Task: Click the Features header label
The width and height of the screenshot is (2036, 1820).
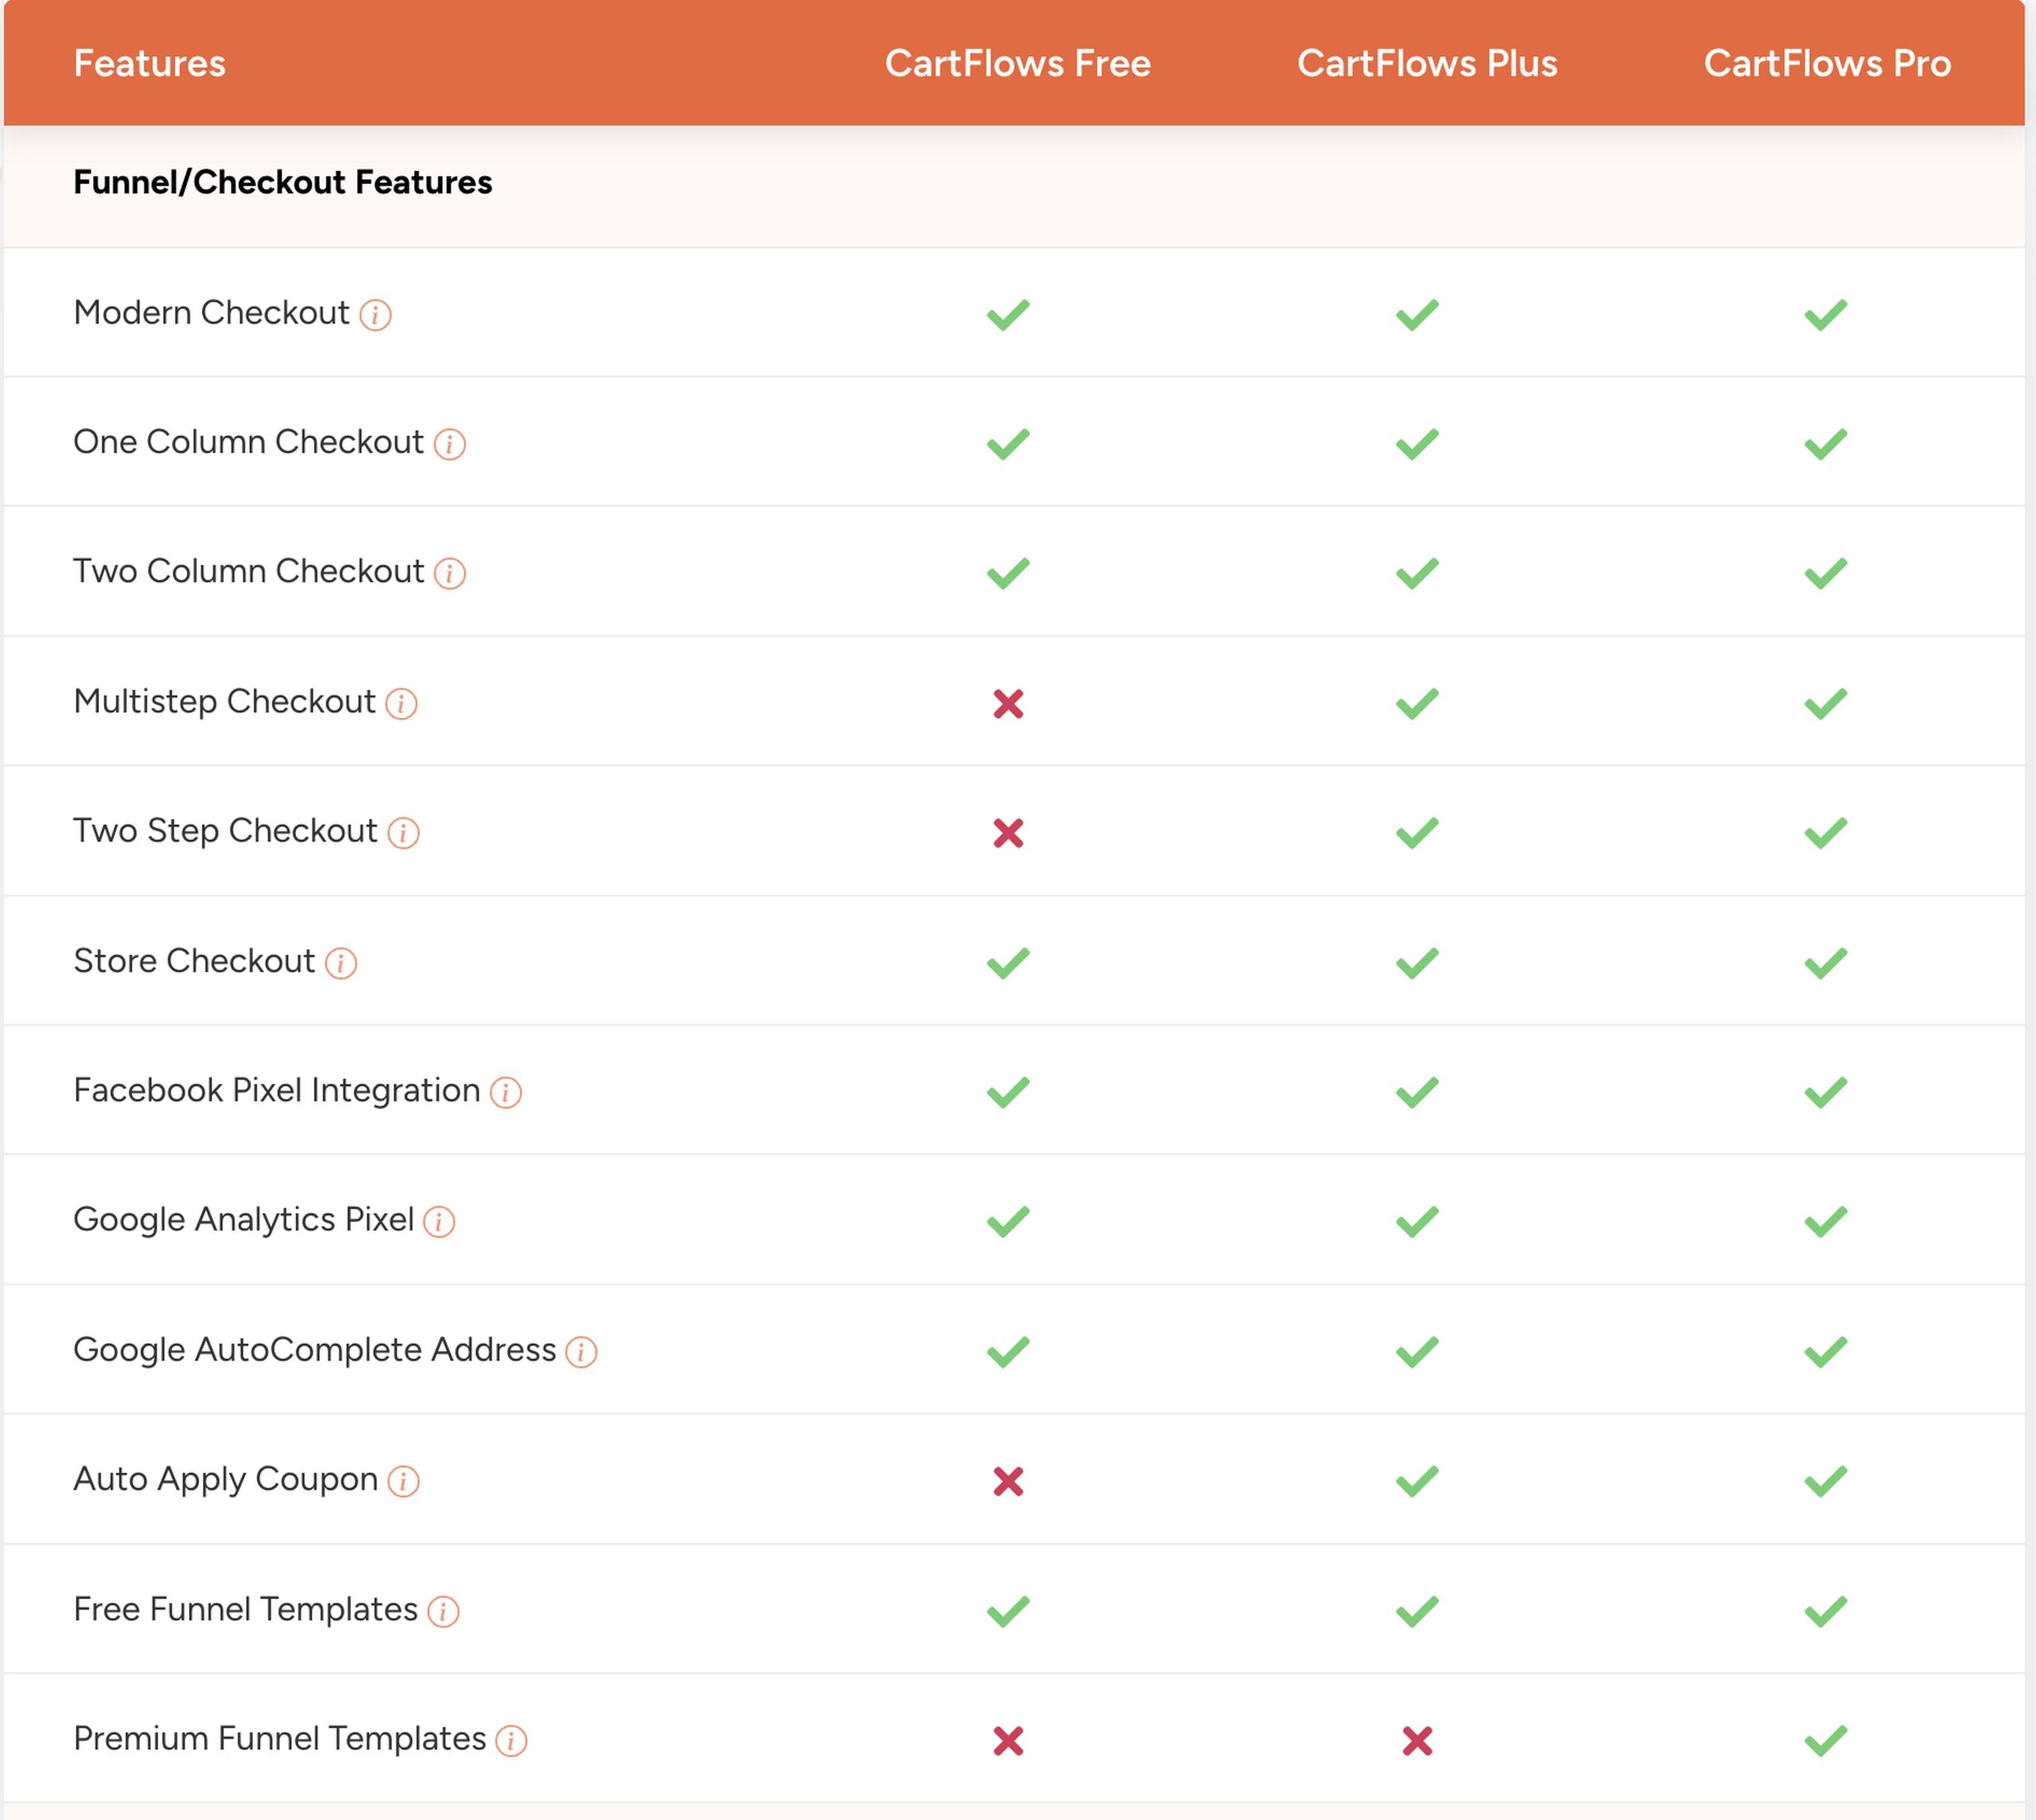Action: (x=149, y=63)
